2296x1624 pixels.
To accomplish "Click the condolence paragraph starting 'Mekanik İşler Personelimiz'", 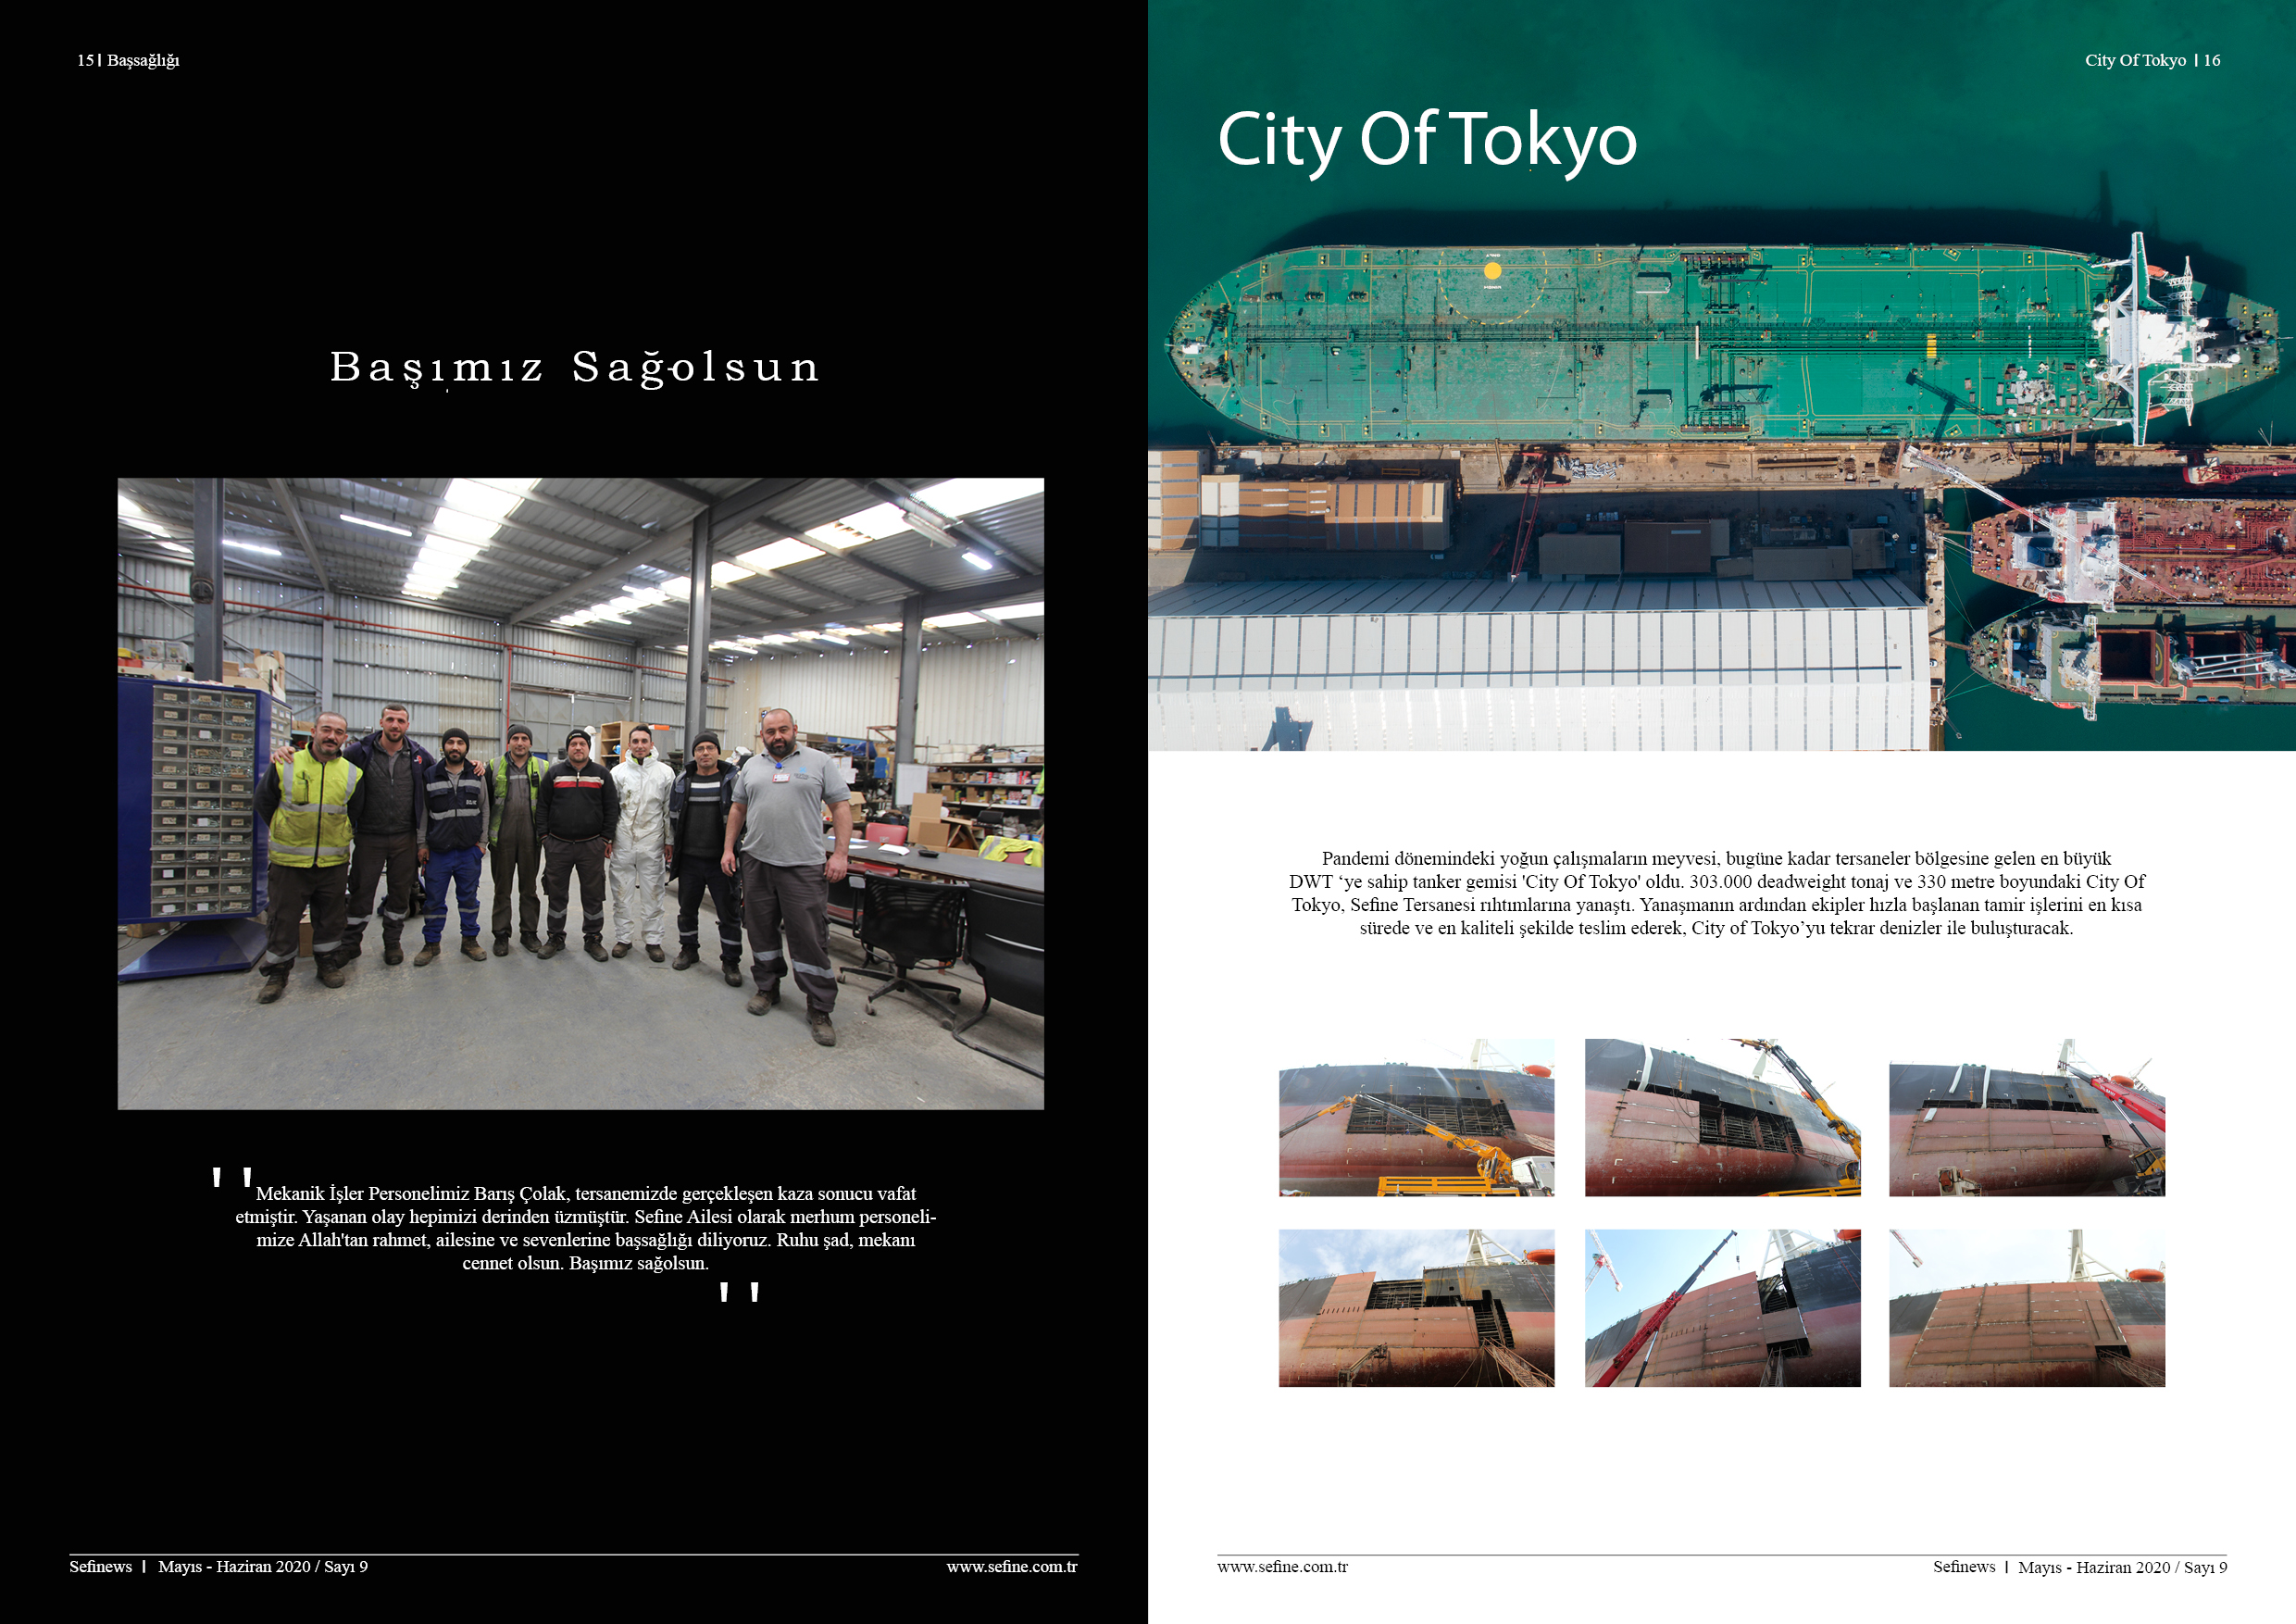I will [586, 1228].
